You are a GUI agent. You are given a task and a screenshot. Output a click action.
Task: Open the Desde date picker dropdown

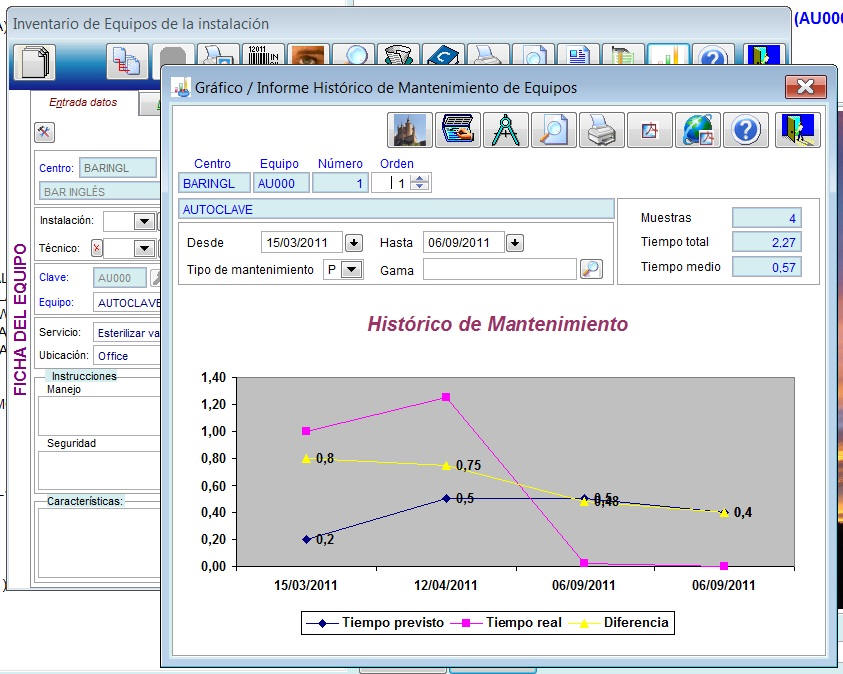[354, 243]
